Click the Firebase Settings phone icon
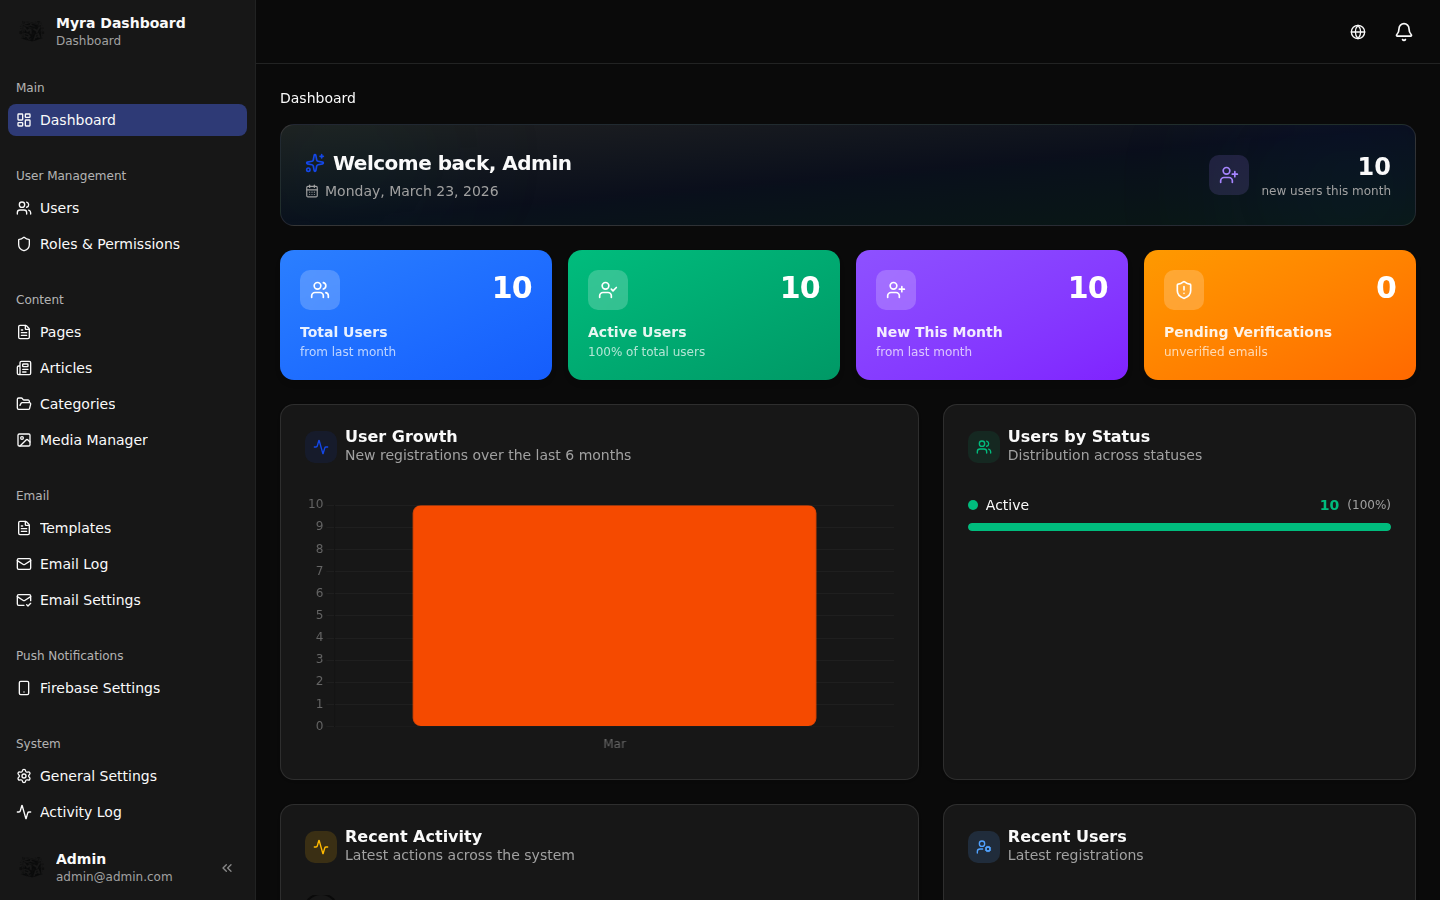The image size is (1440, 900). [24, 688]
